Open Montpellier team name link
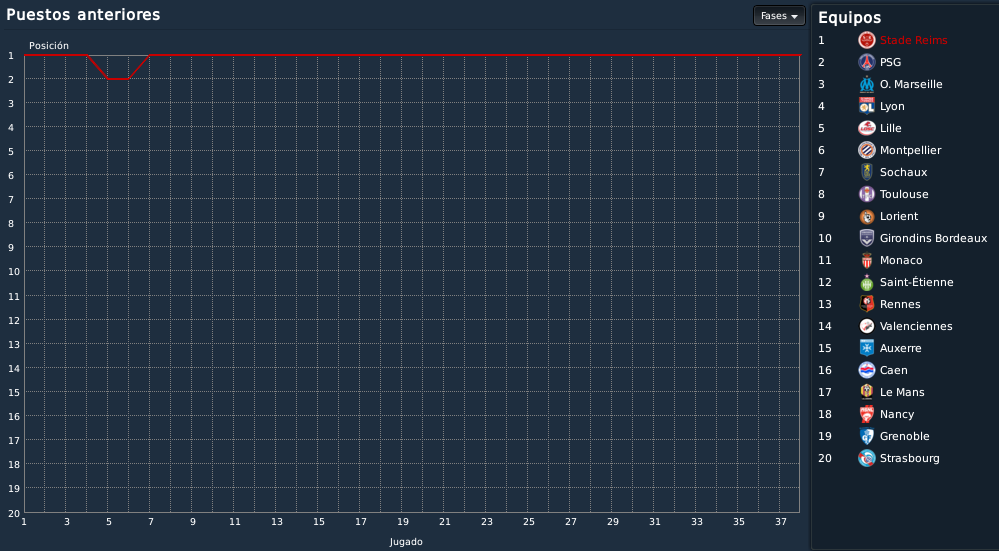Viewport: 999px width, 551px height. pos(910,150)
